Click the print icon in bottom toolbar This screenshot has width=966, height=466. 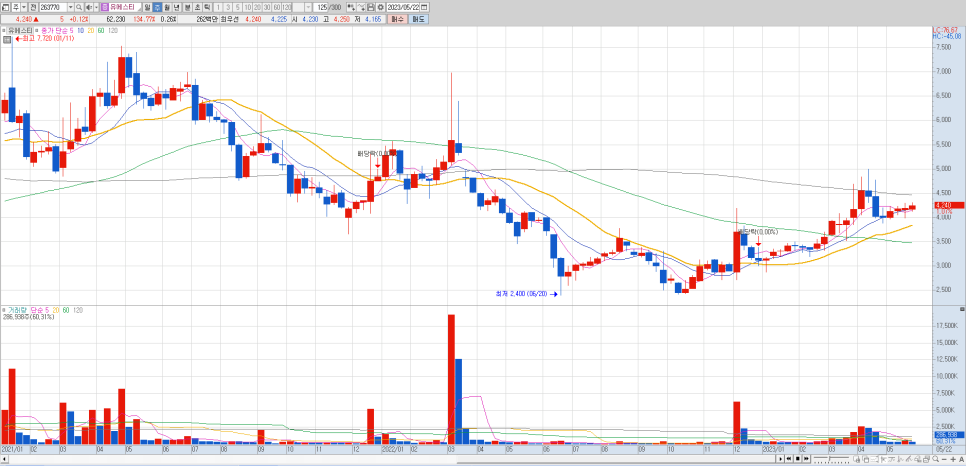coord(926,459)
